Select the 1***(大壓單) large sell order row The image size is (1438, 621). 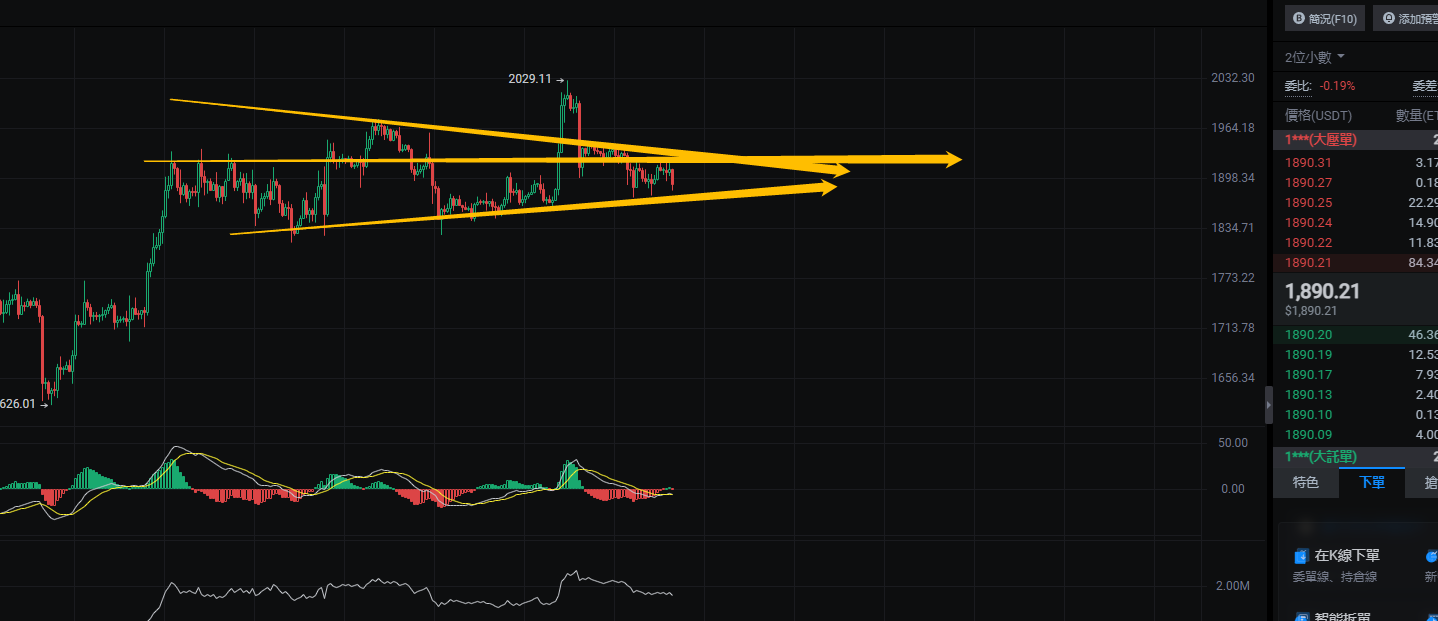[1355, 139]
